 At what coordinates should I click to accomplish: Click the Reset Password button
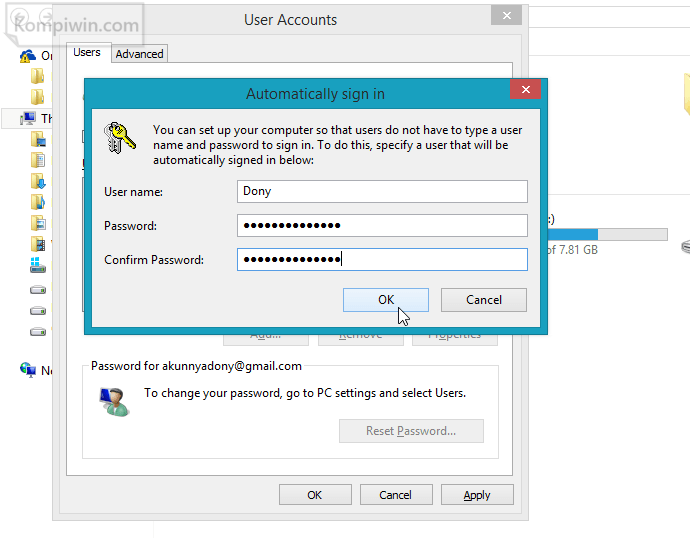(x=411, y=431)
